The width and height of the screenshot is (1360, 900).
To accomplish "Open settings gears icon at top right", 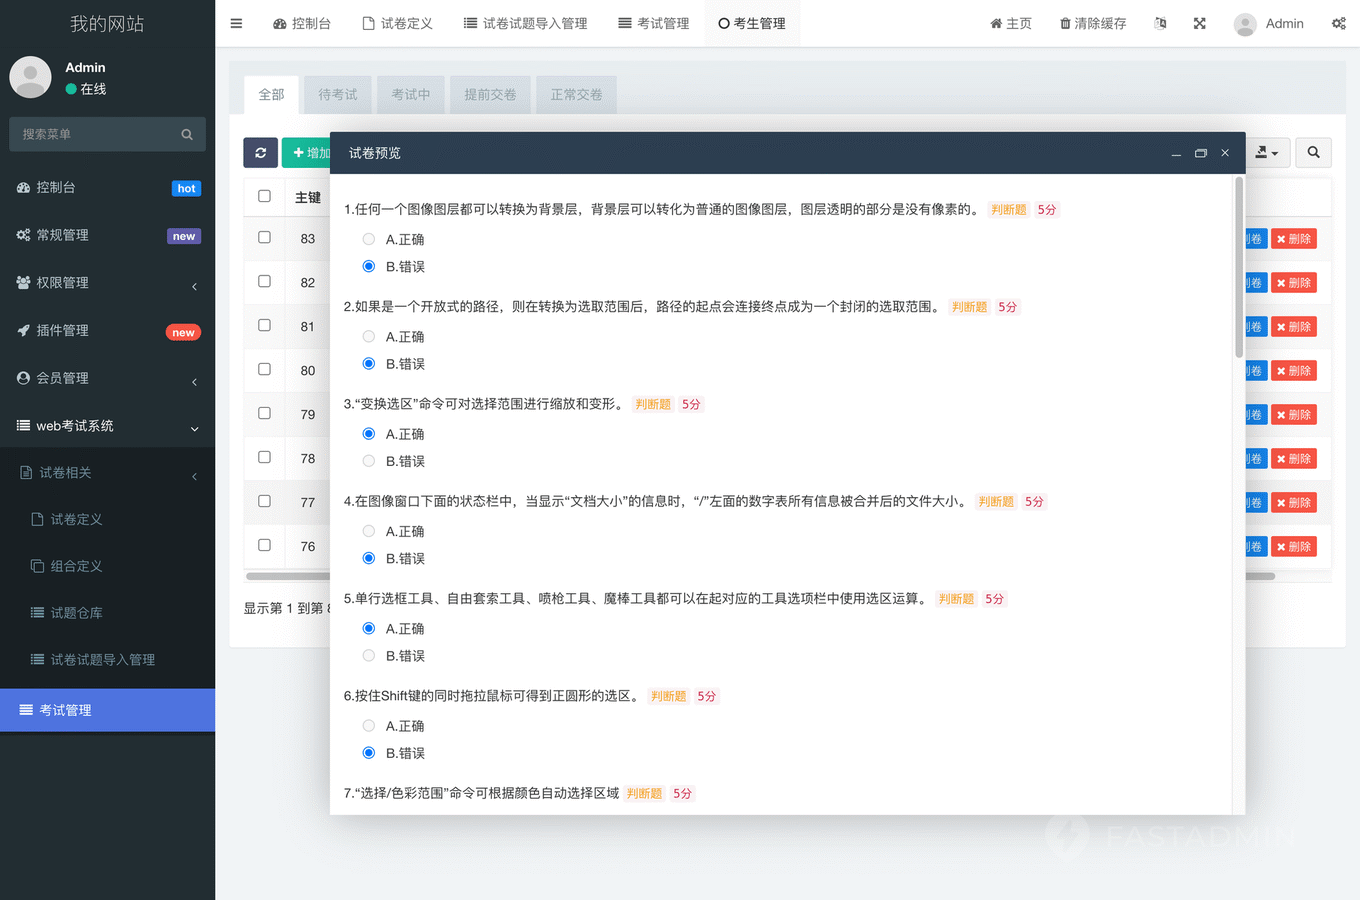I will [x=1338, y=23].
